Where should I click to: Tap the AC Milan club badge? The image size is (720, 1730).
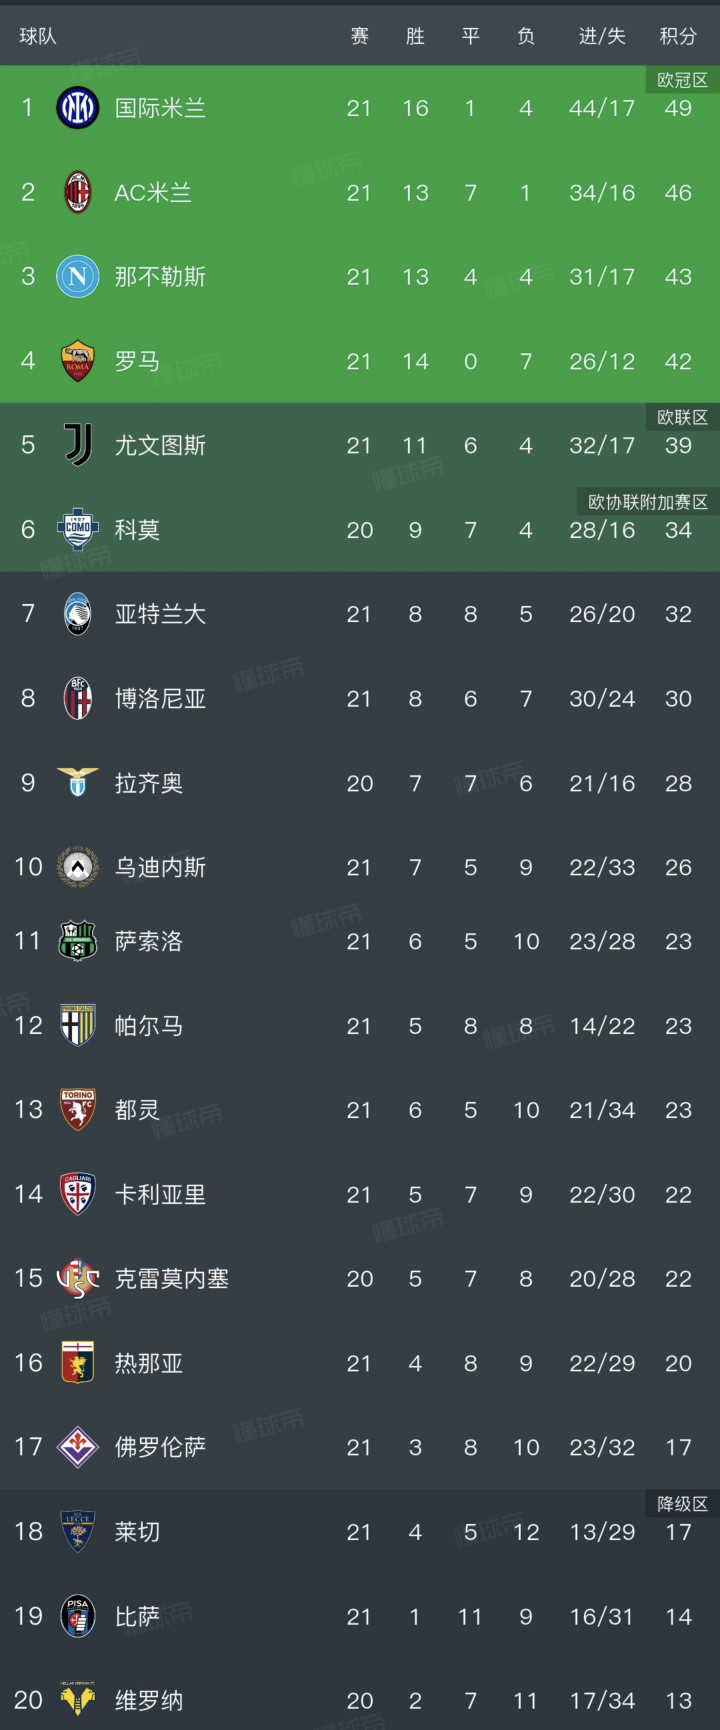78,192
